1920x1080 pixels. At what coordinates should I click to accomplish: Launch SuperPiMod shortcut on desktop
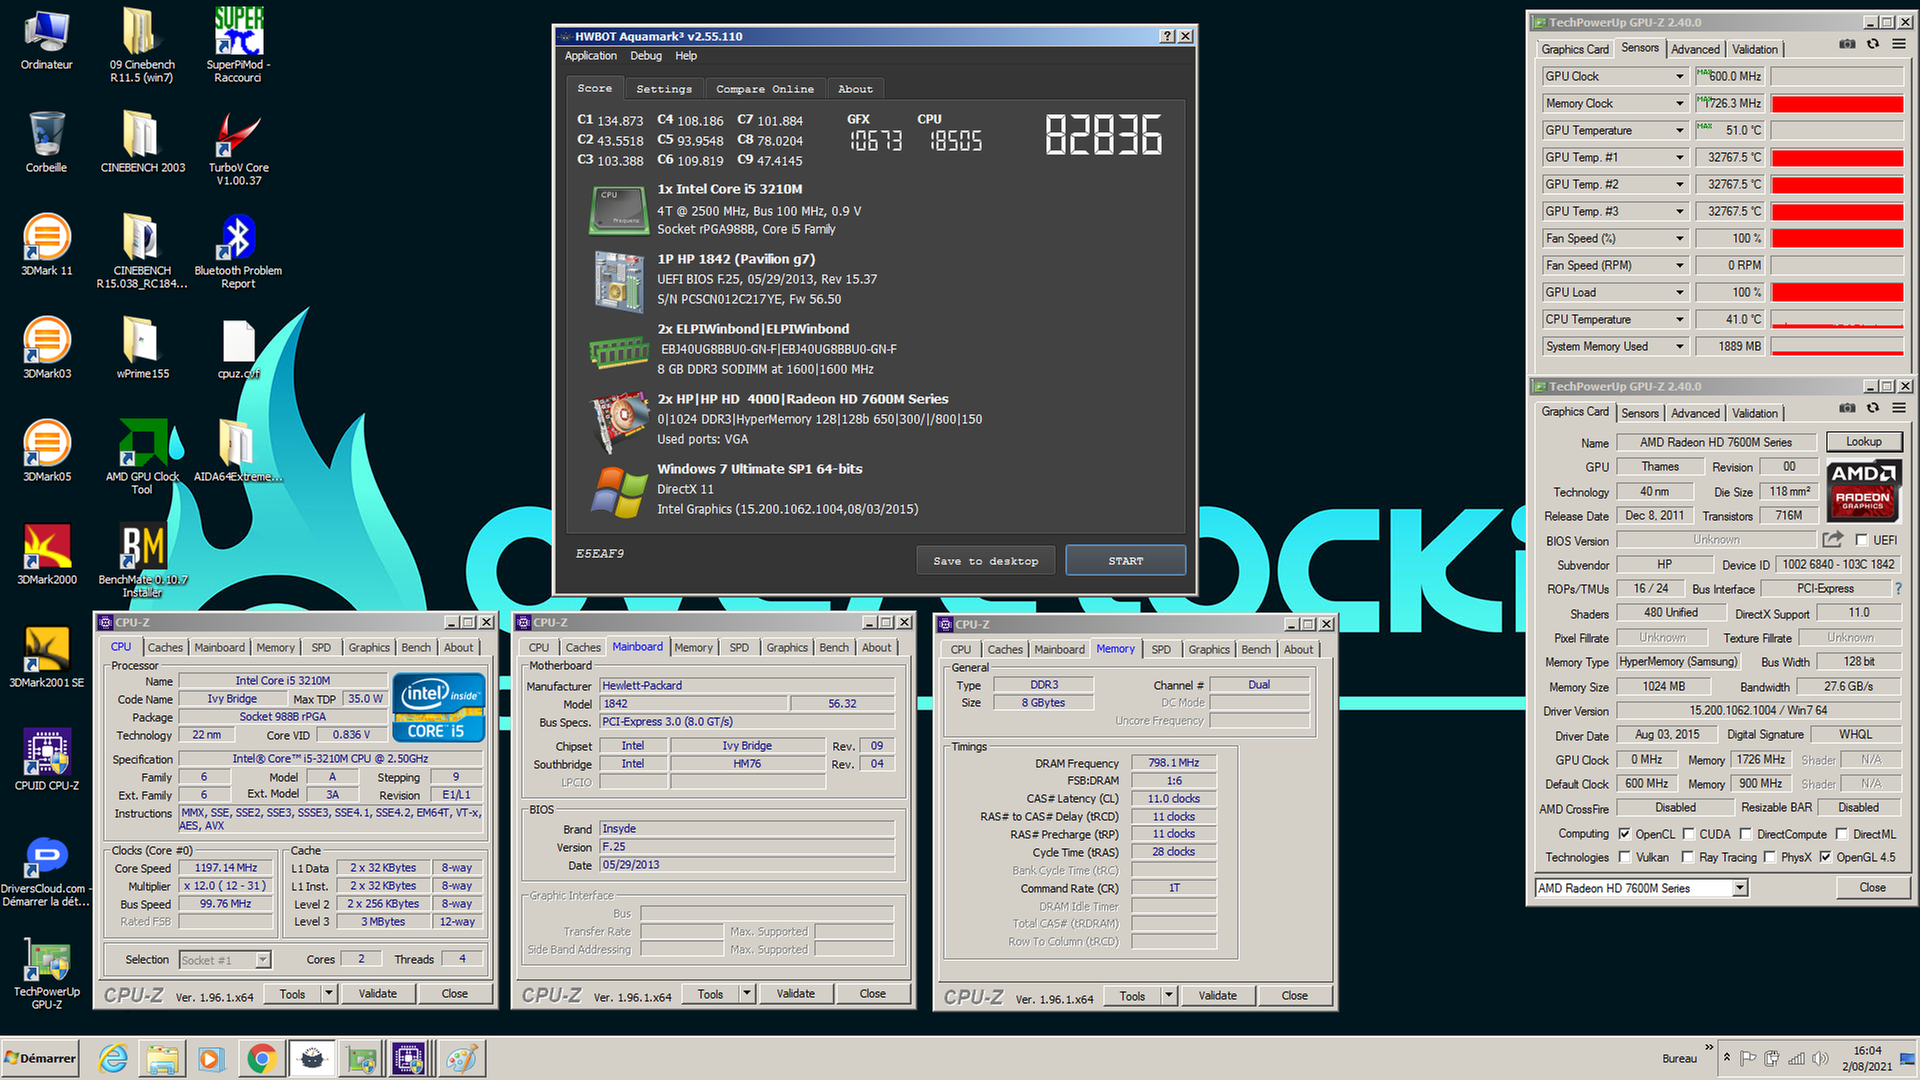click(238, 45)
